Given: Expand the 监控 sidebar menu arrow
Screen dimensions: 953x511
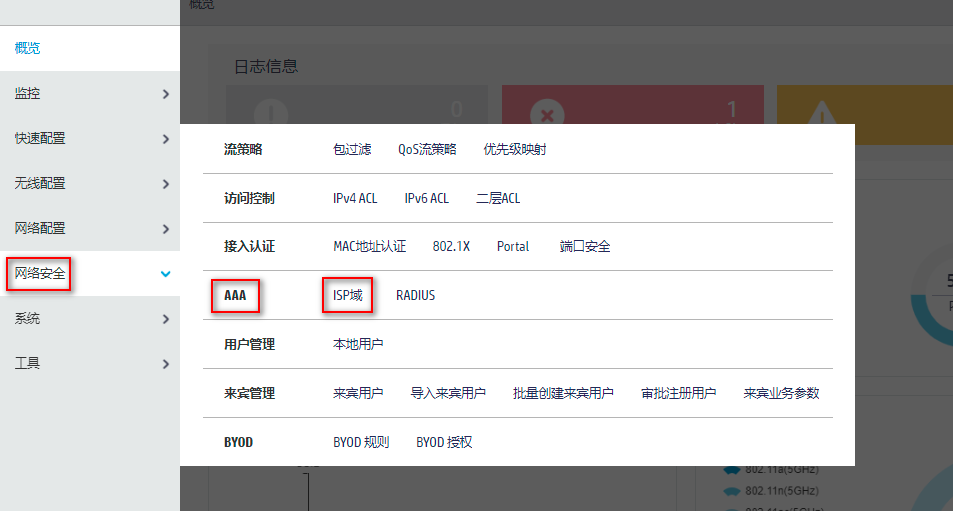Looking at the screenshot, I should tap(166, 94).
